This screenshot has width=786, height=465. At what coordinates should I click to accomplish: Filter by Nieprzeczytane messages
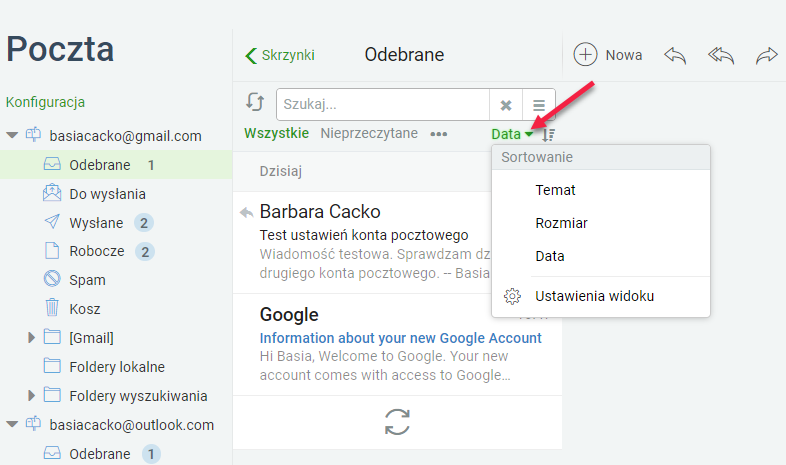369,133
